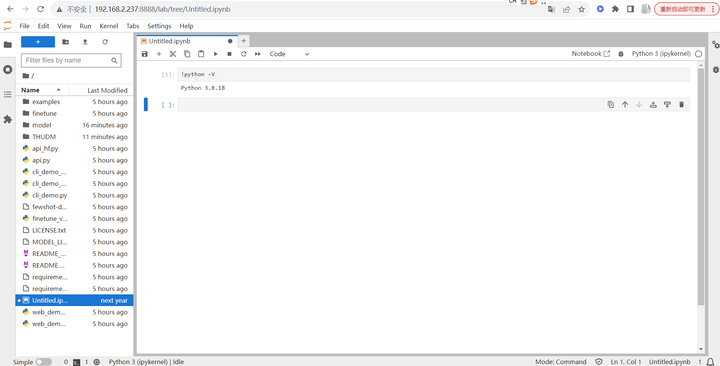Move the active cell up with the arrow icon
The height and width of the screenshot is (366, 720).
(x=625, y=104)
